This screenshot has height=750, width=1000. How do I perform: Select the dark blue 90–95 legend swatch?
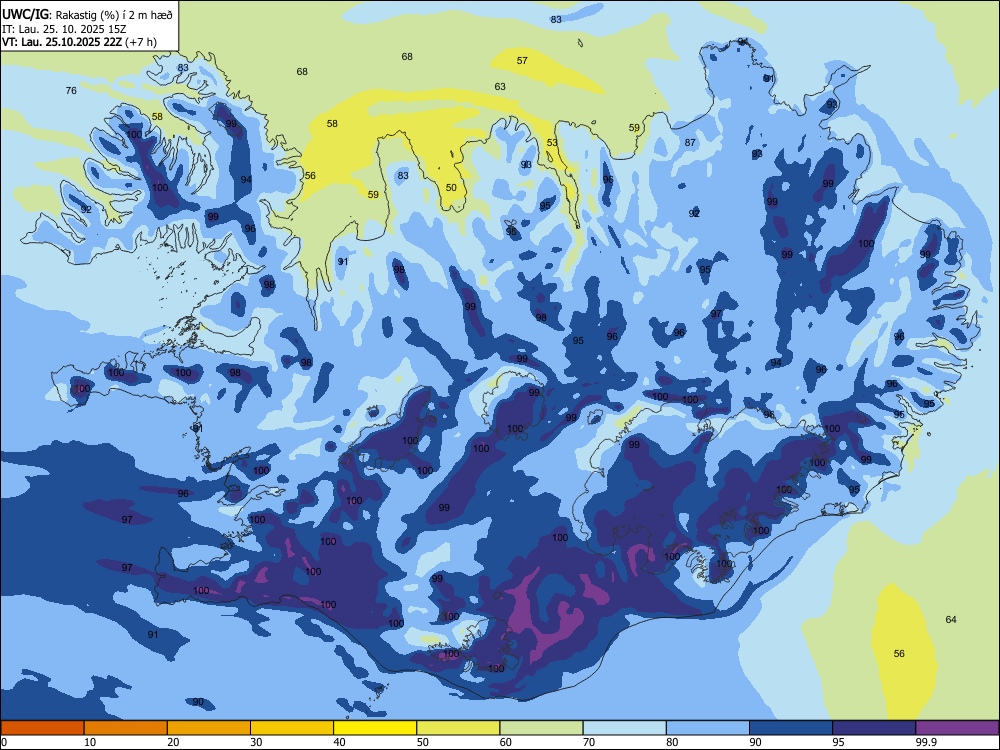tap(791, 728)
